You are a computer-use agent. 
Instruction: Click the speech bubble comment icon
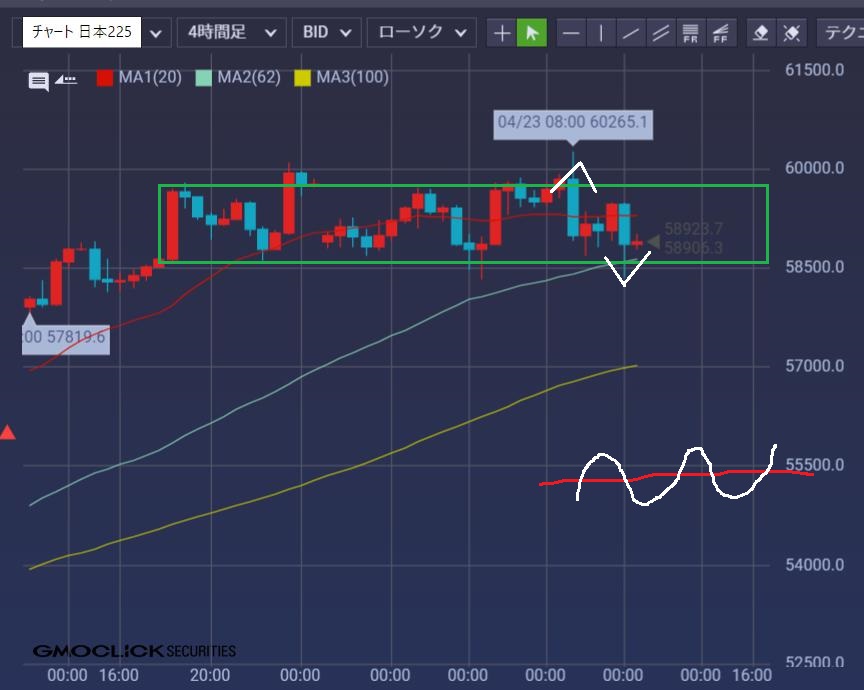pyautogui.click(x=39, y=82)
